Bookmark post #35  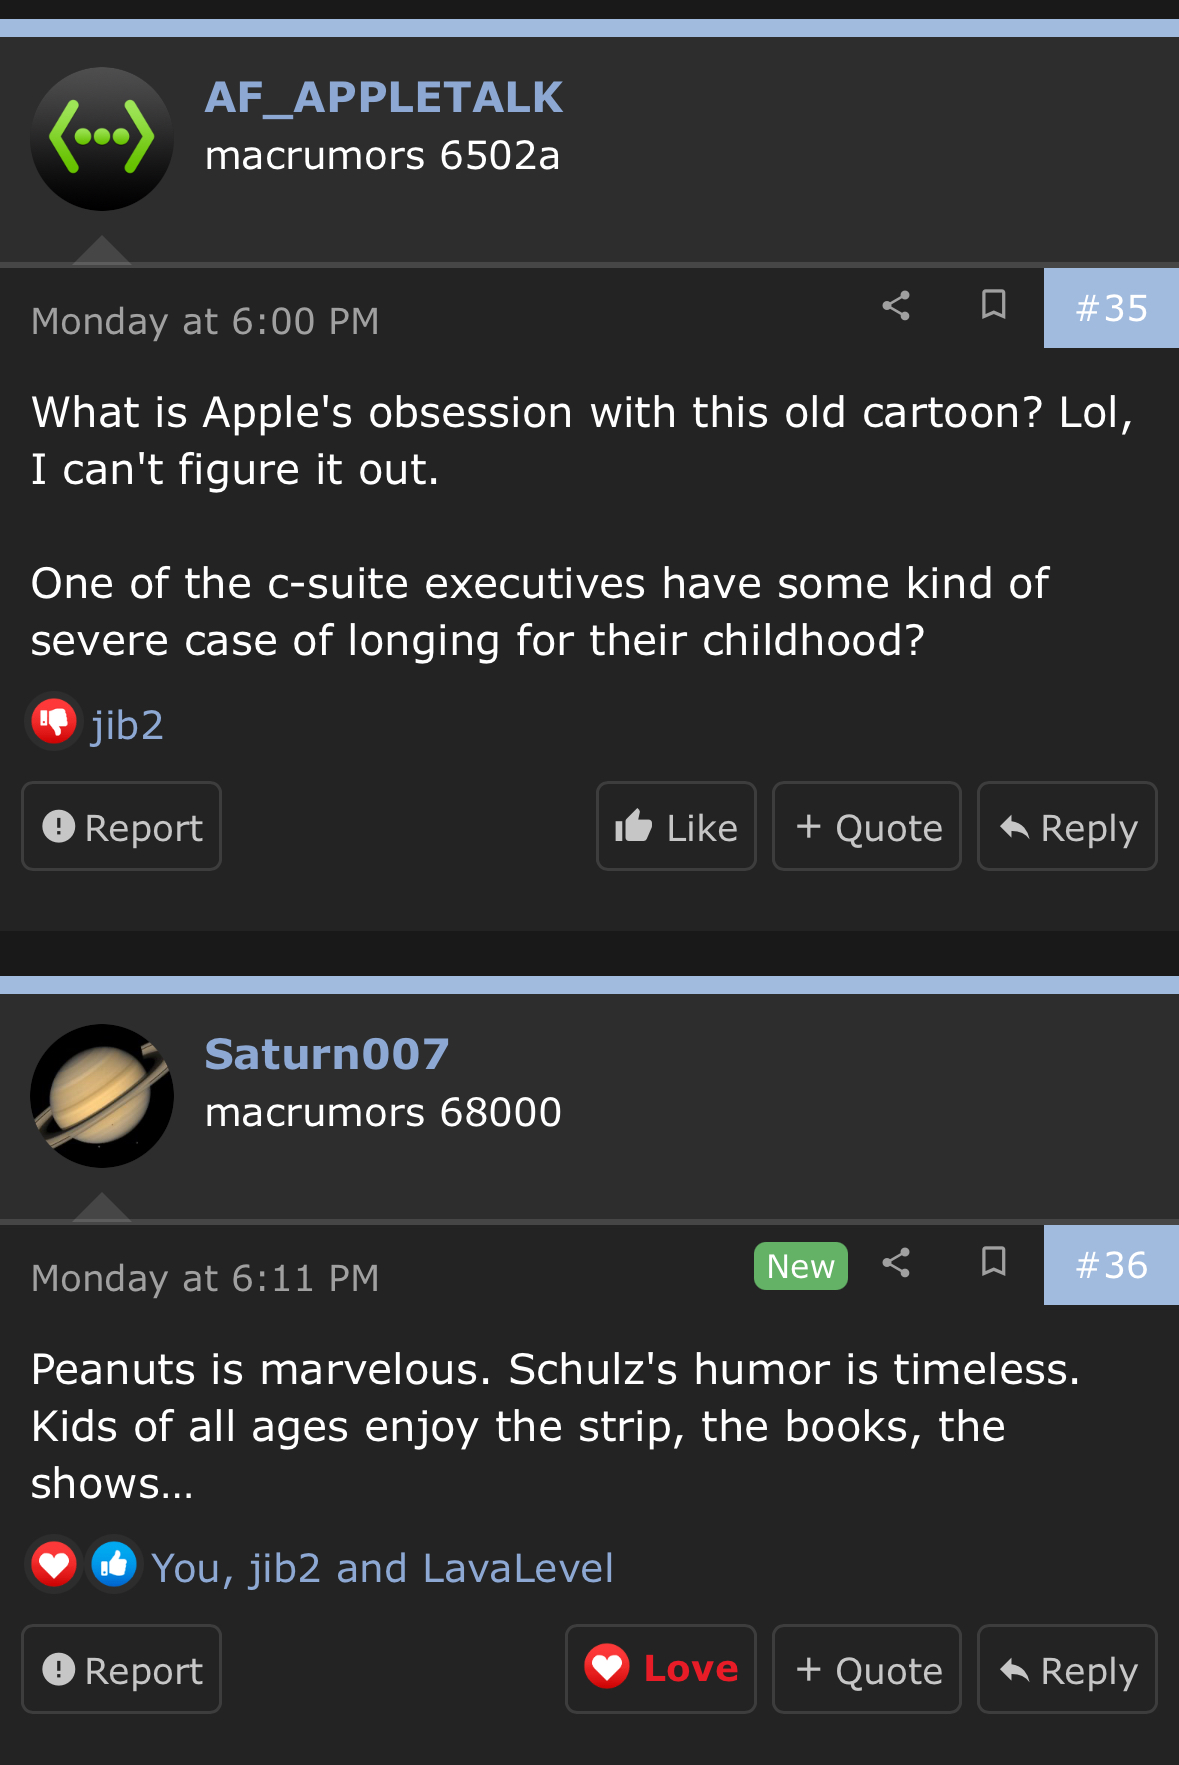coord(993,305)
